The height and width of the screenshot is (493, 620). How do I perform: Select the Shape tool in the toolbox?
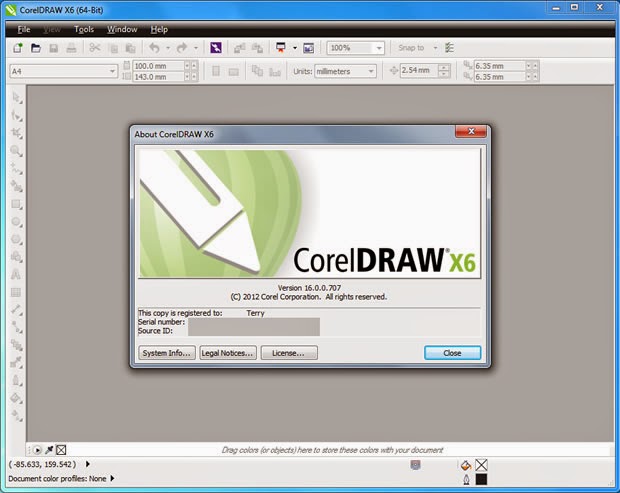16,115
